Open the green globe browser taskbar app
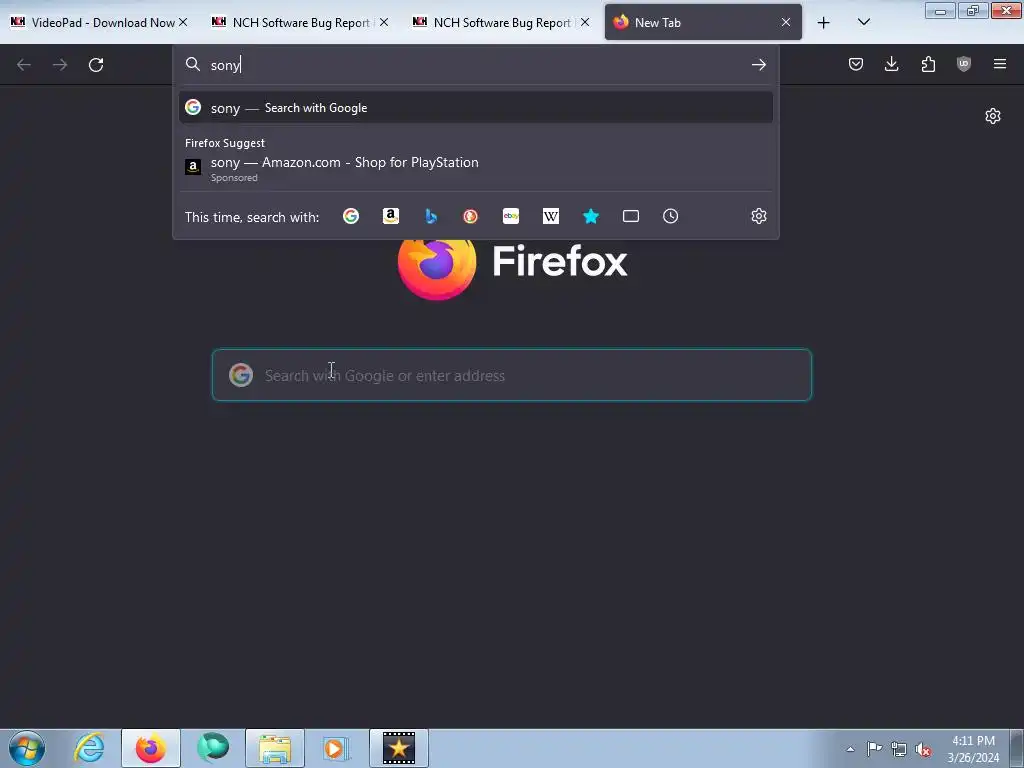The height and width of the screenshot is (768, 1024). pos(213,748)
